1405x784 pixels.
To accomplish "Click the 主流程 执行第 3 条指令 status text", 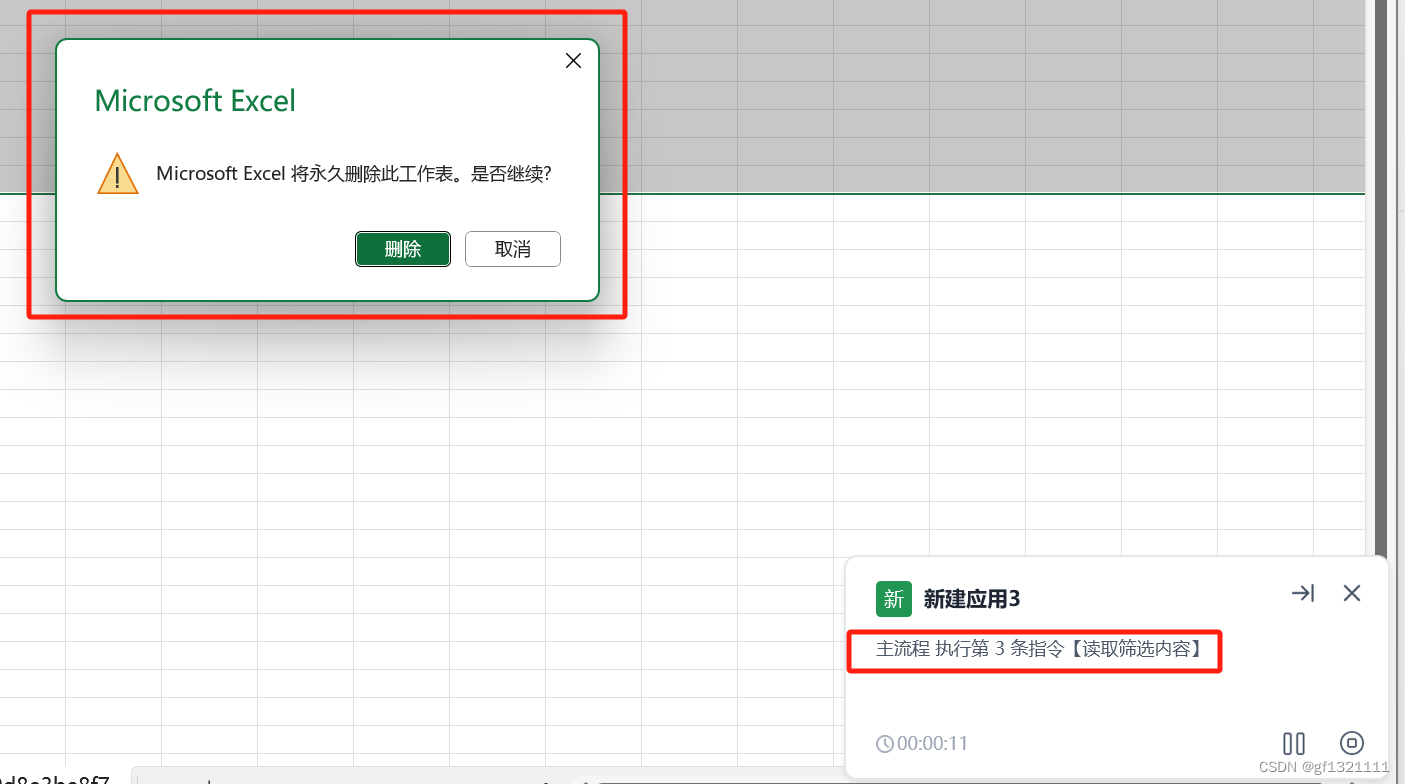I will (x=1039, y=649).
